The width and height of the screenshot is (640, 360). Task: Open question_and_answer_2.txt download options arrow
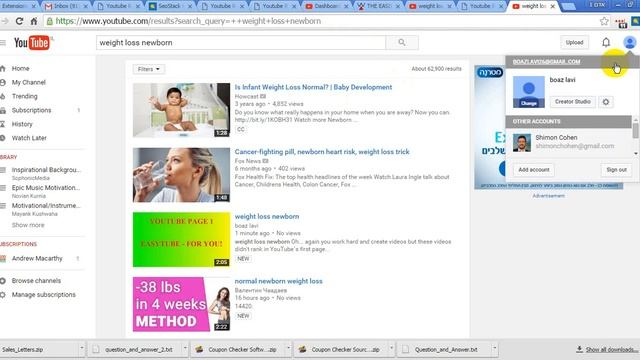[185, 349]
